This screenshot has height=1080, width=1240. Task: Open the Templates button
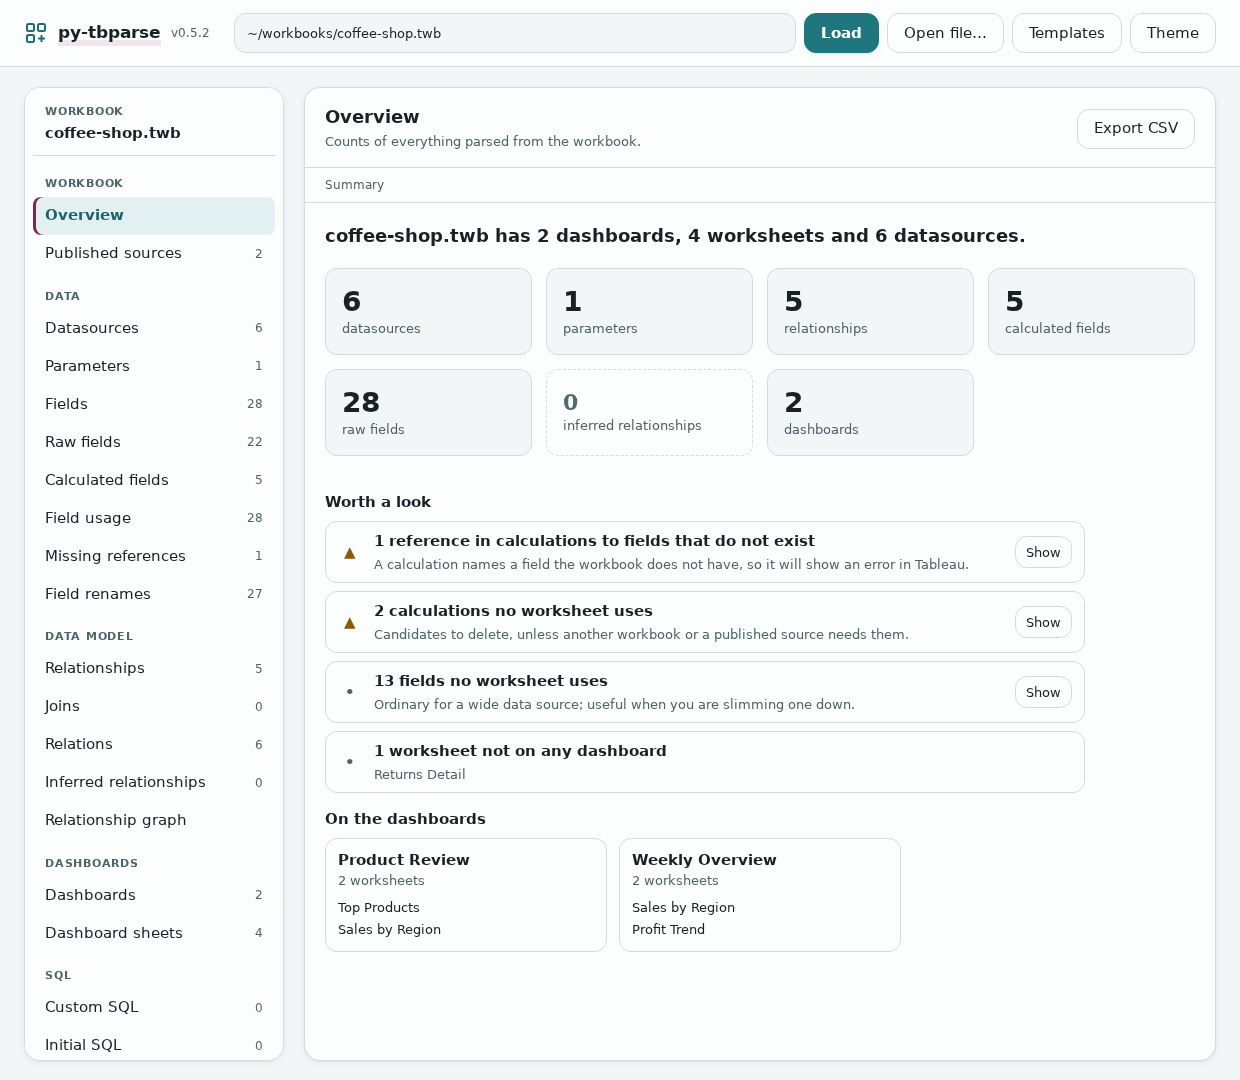pyautogui.click(x=1067, y=33)
